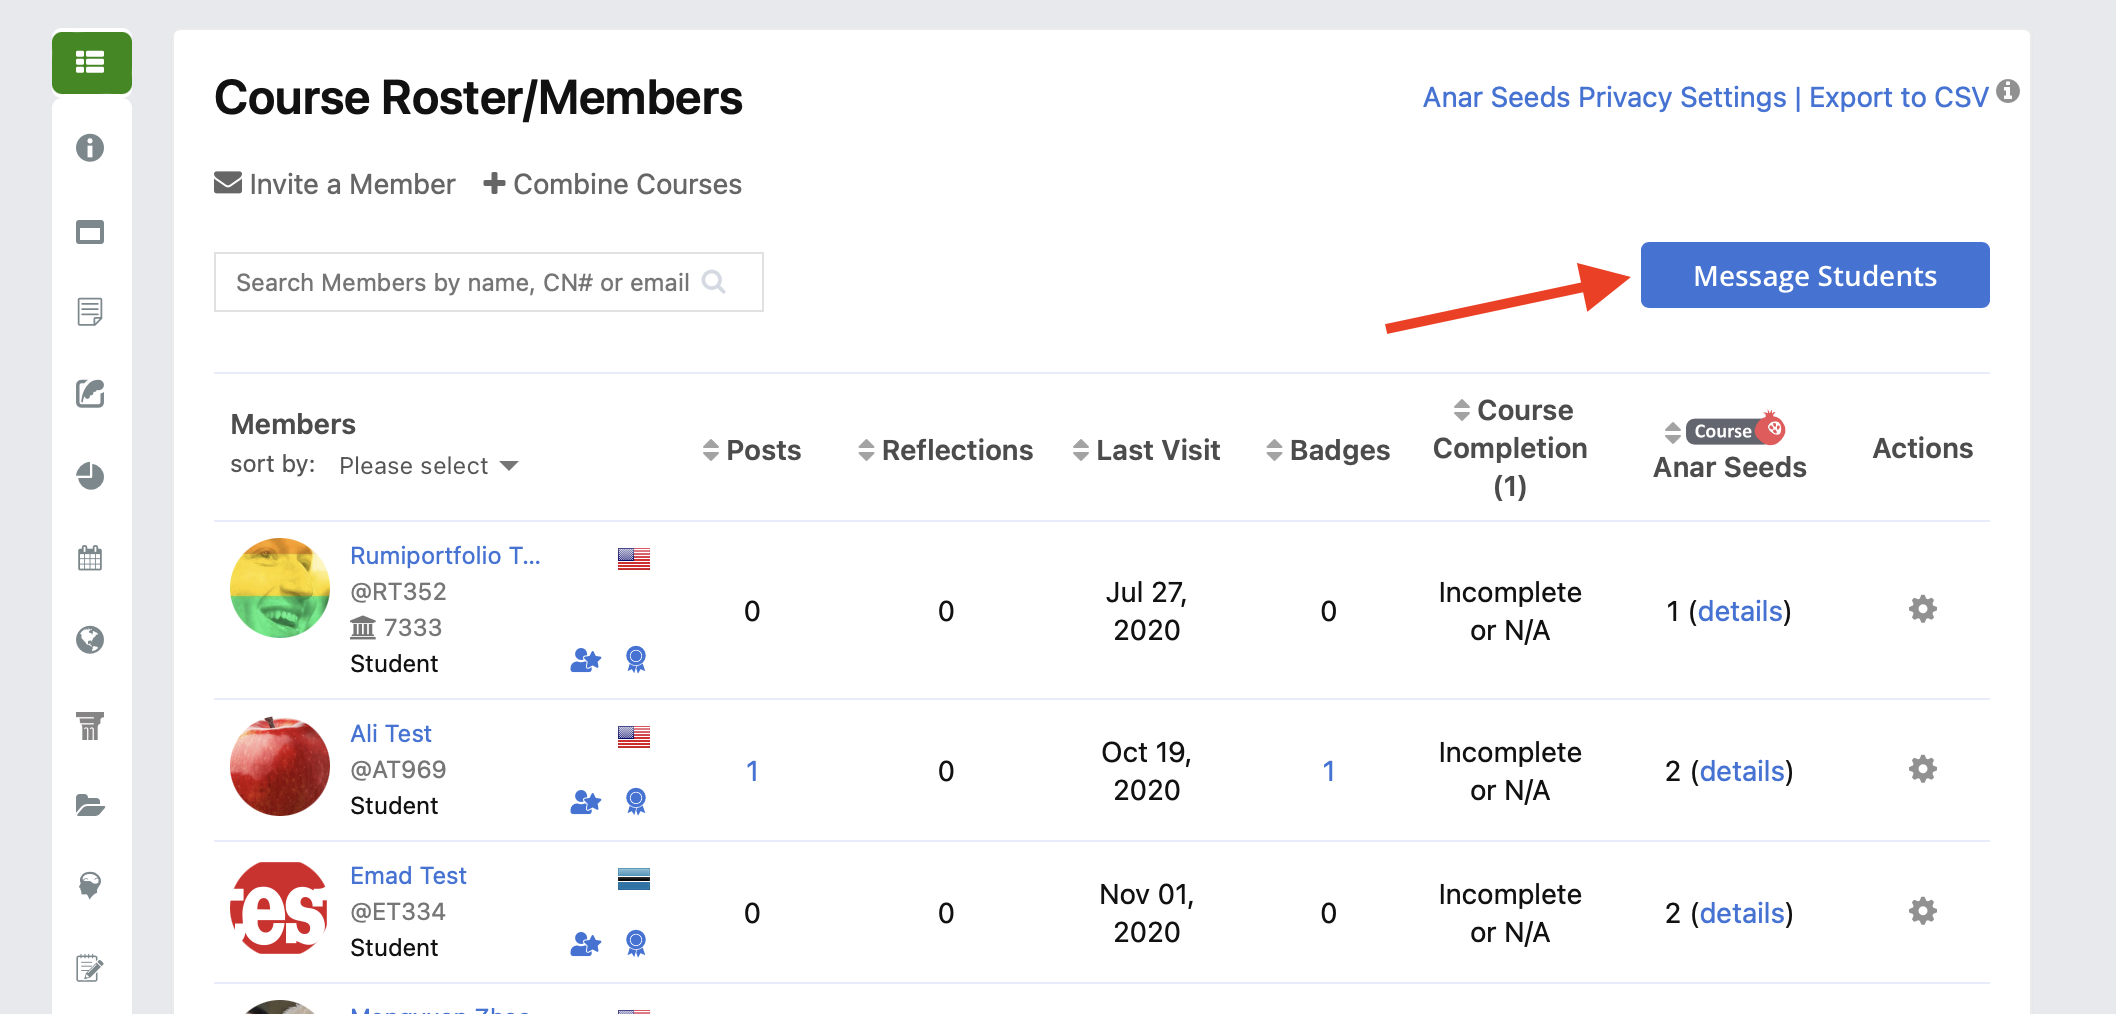Open the pie chart icon in sidebar
Screen dimensions: 2116x1014
click(x=90, y=476)
